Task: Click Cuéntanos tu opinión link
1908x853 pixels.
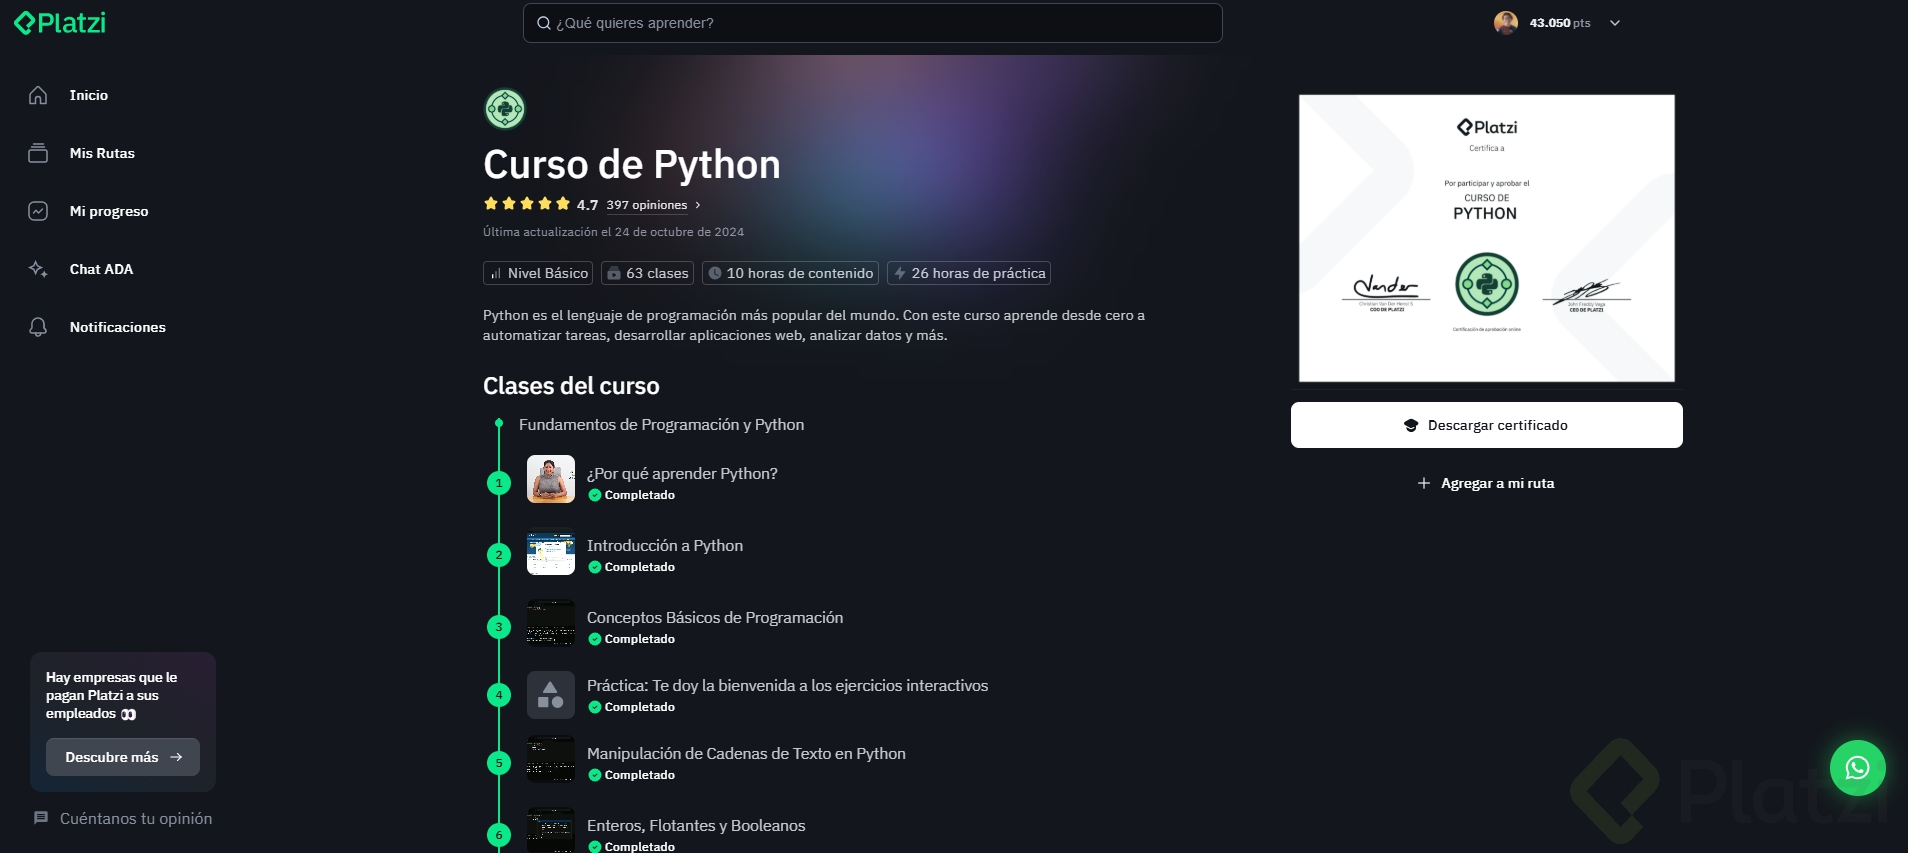Action: point(136,818)
